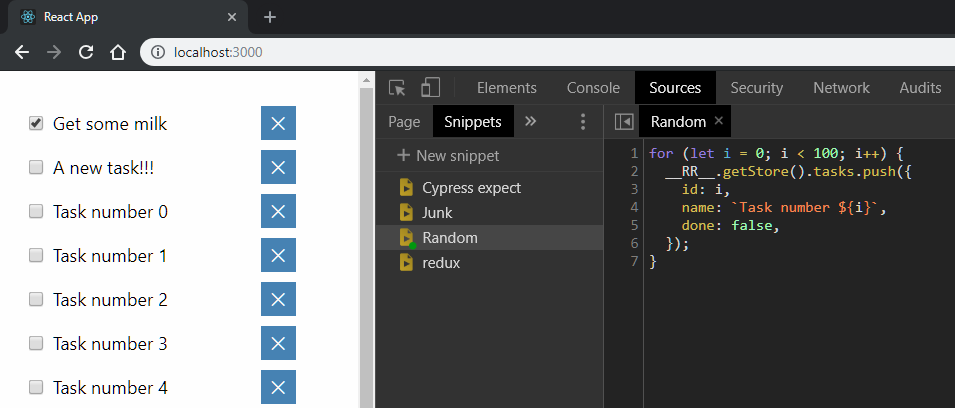Close the Random snippet editor tab

[718, 122]
